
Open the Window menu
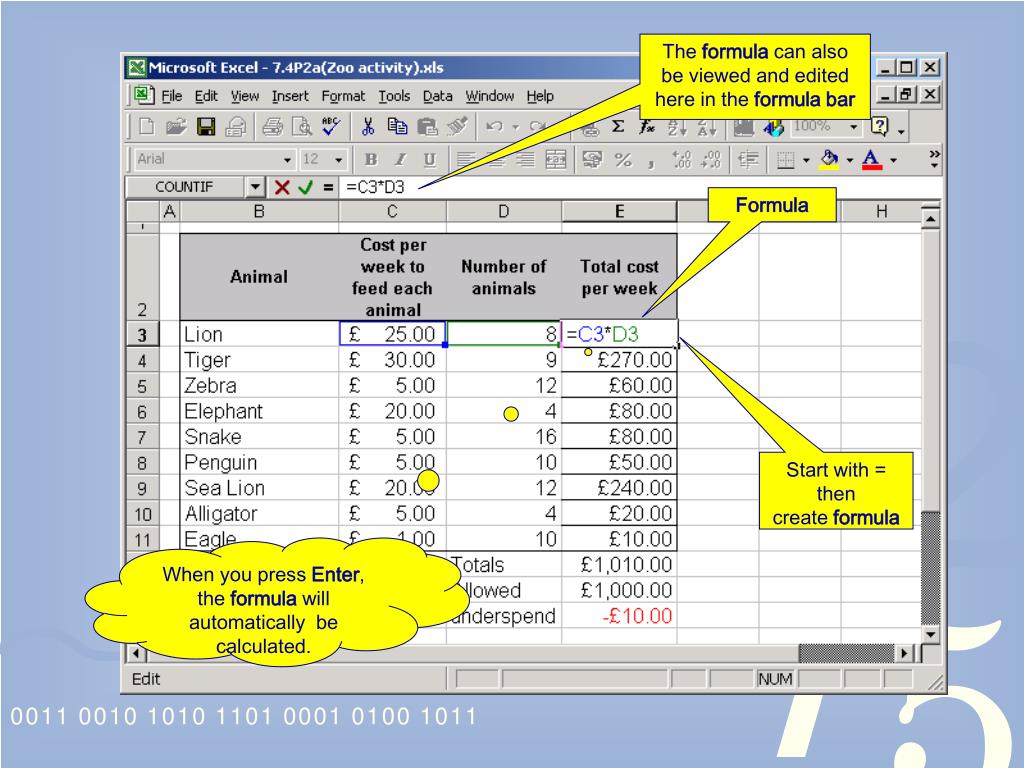coord(490,96)
